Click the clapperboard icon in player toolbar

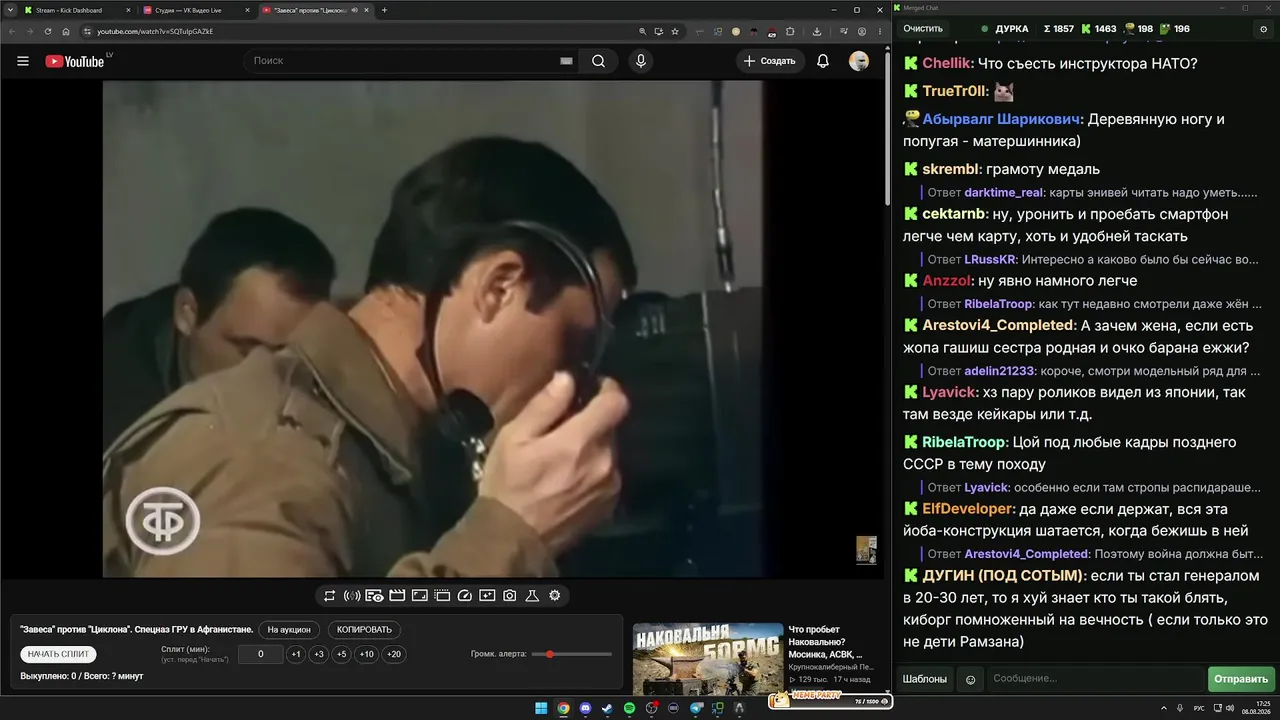(397, 596)
